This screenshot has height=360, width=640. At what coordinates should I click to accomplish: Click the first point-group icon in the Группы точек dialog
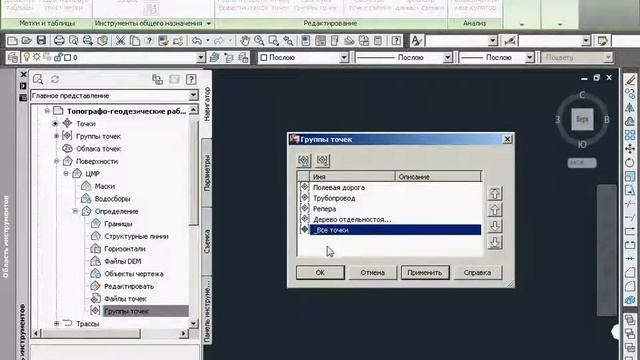click(x=303, y=160)
